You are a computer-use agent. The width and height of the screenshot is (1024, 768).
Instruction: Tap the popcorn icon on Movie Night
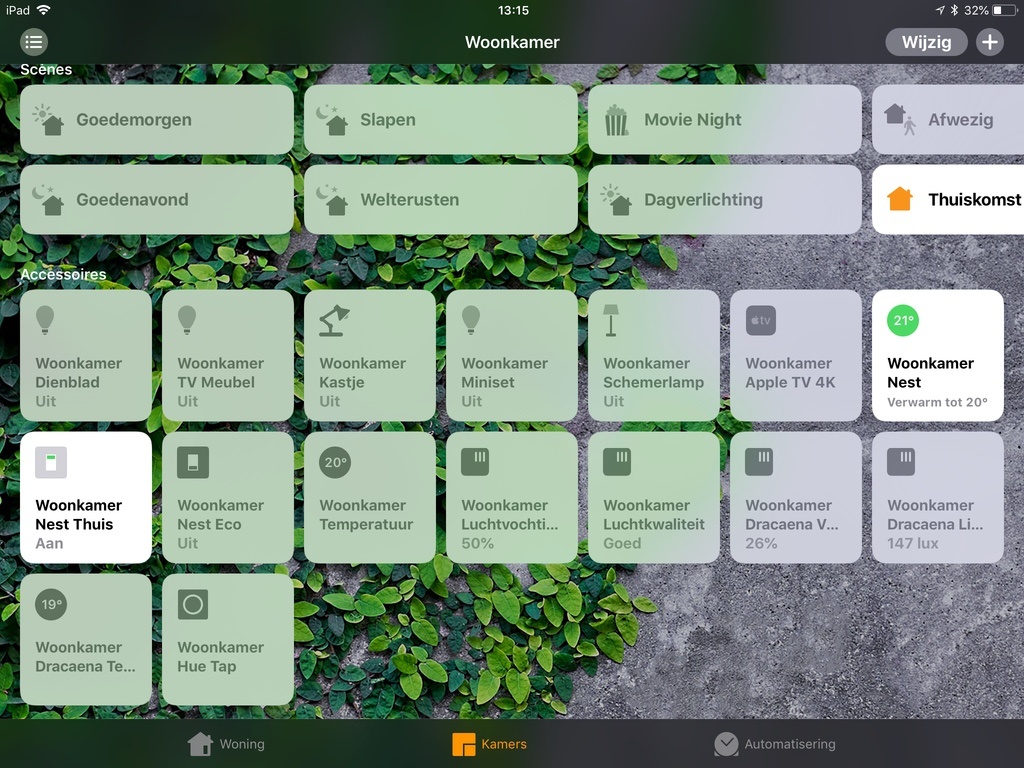coord(616,121)
